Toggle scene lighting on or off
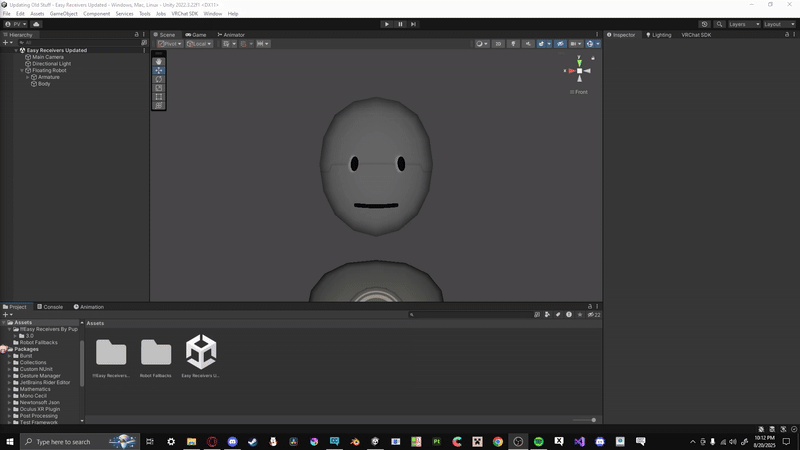 click(514, 44)
